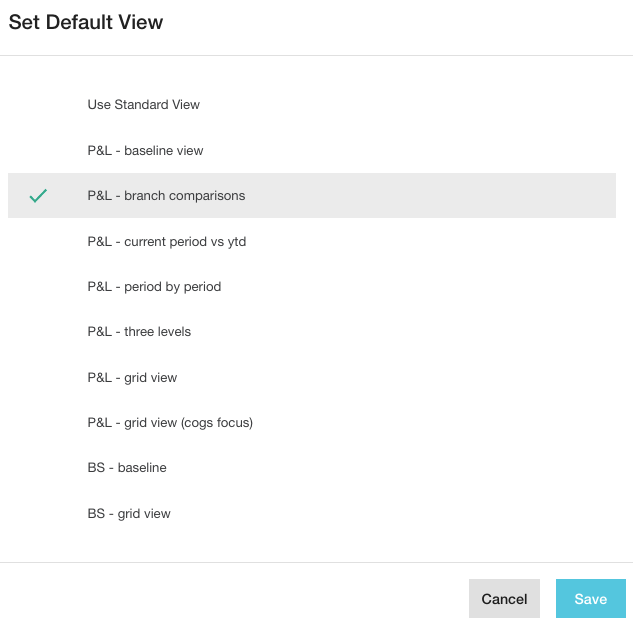Click empty check area left of BS - grid view

pos(38,514)
